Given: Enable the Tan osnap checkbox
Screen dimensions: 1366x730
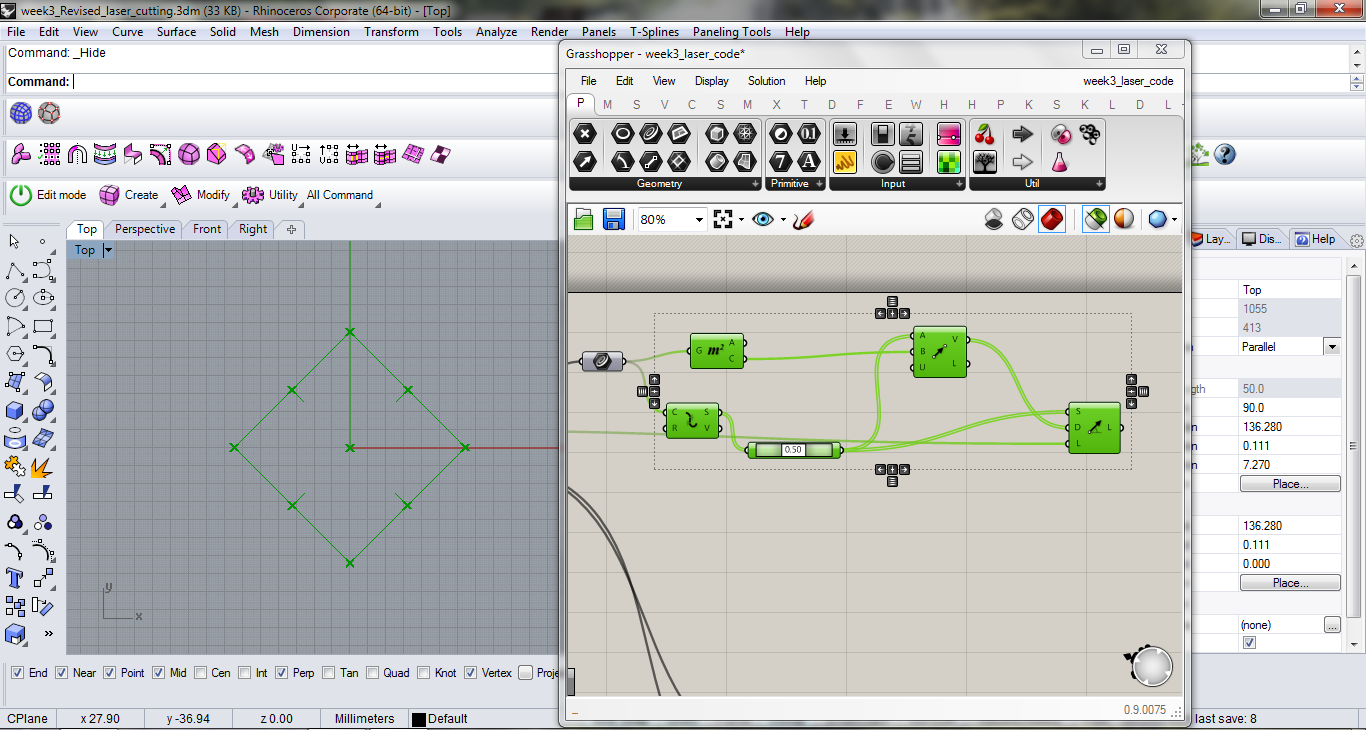Looking at the screenshot, I should coord(328,673).
